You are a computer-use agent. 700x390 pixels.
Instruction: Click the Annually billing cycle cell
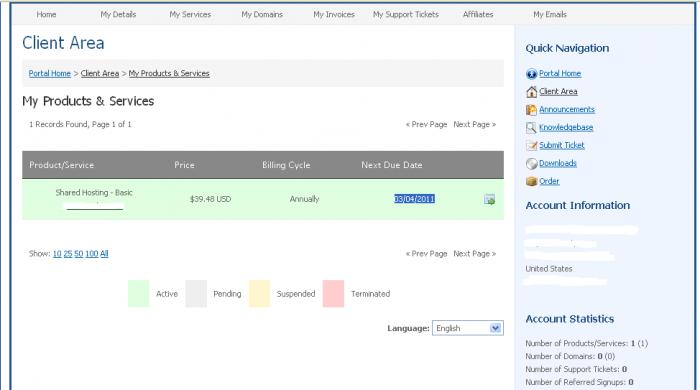304,199
